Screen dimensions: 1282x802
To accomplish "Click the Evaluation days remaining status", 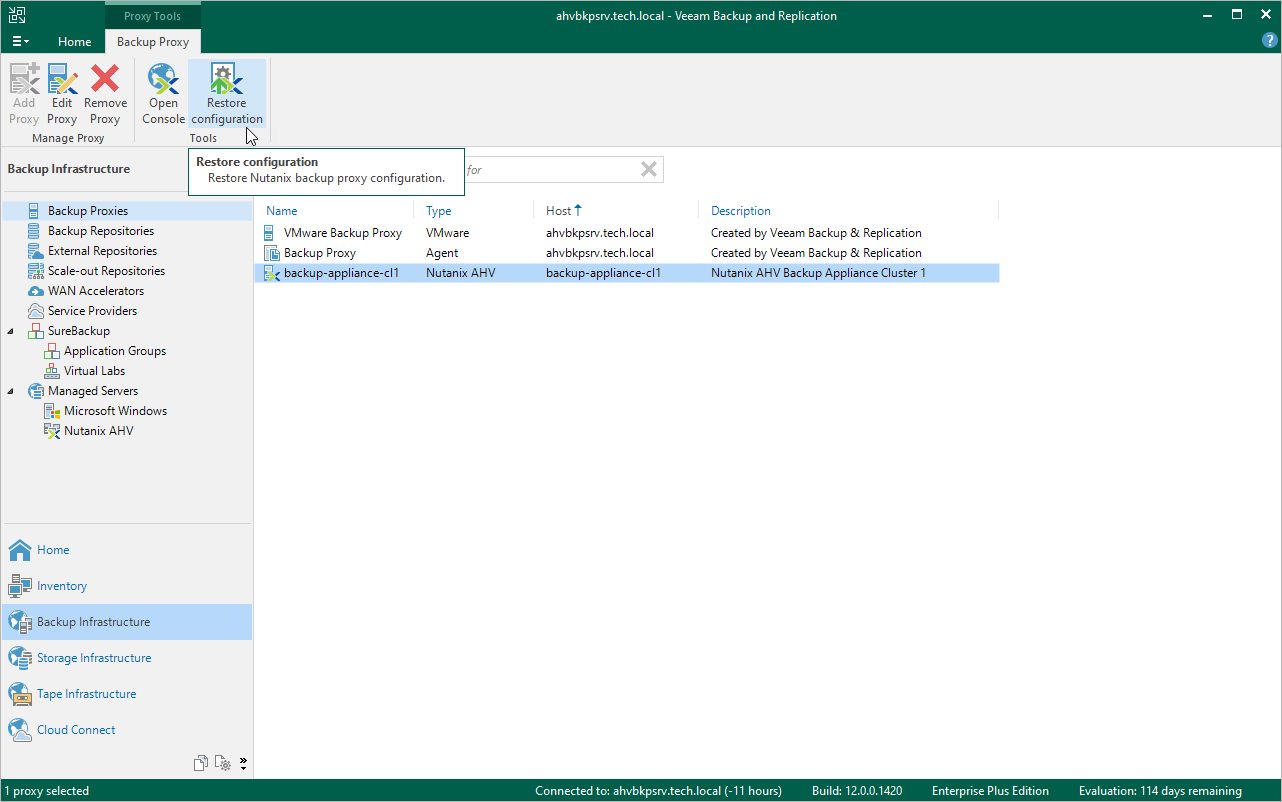I will [1160, 791].
